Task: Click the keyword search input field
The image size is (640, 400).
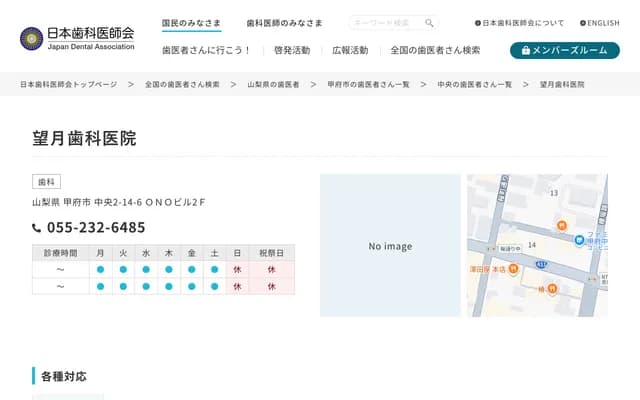Action: pos(386,23)
